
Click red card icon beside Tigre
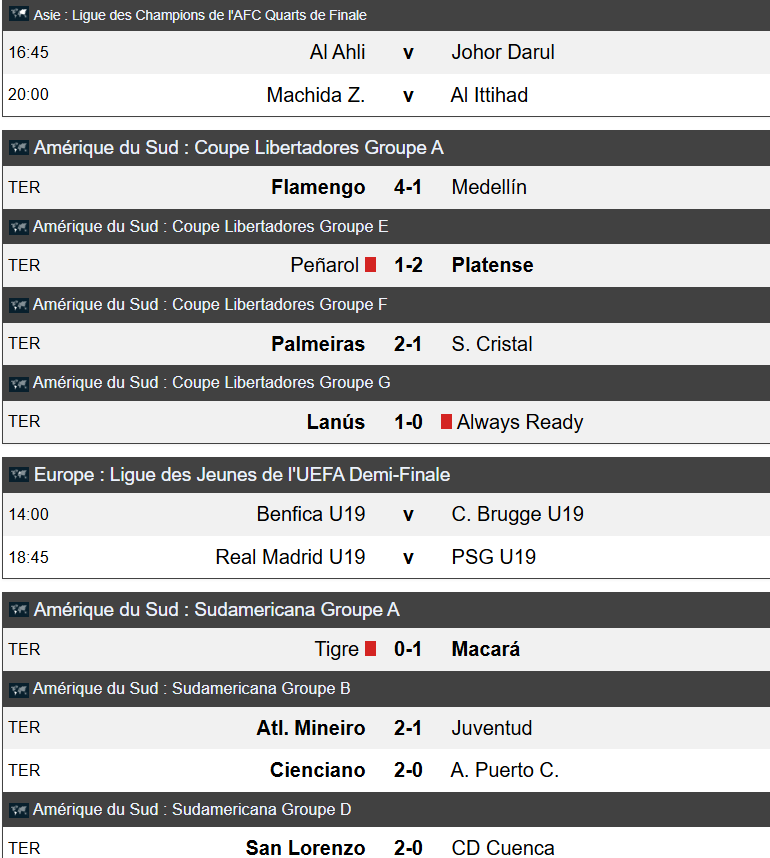click(370, 649)
